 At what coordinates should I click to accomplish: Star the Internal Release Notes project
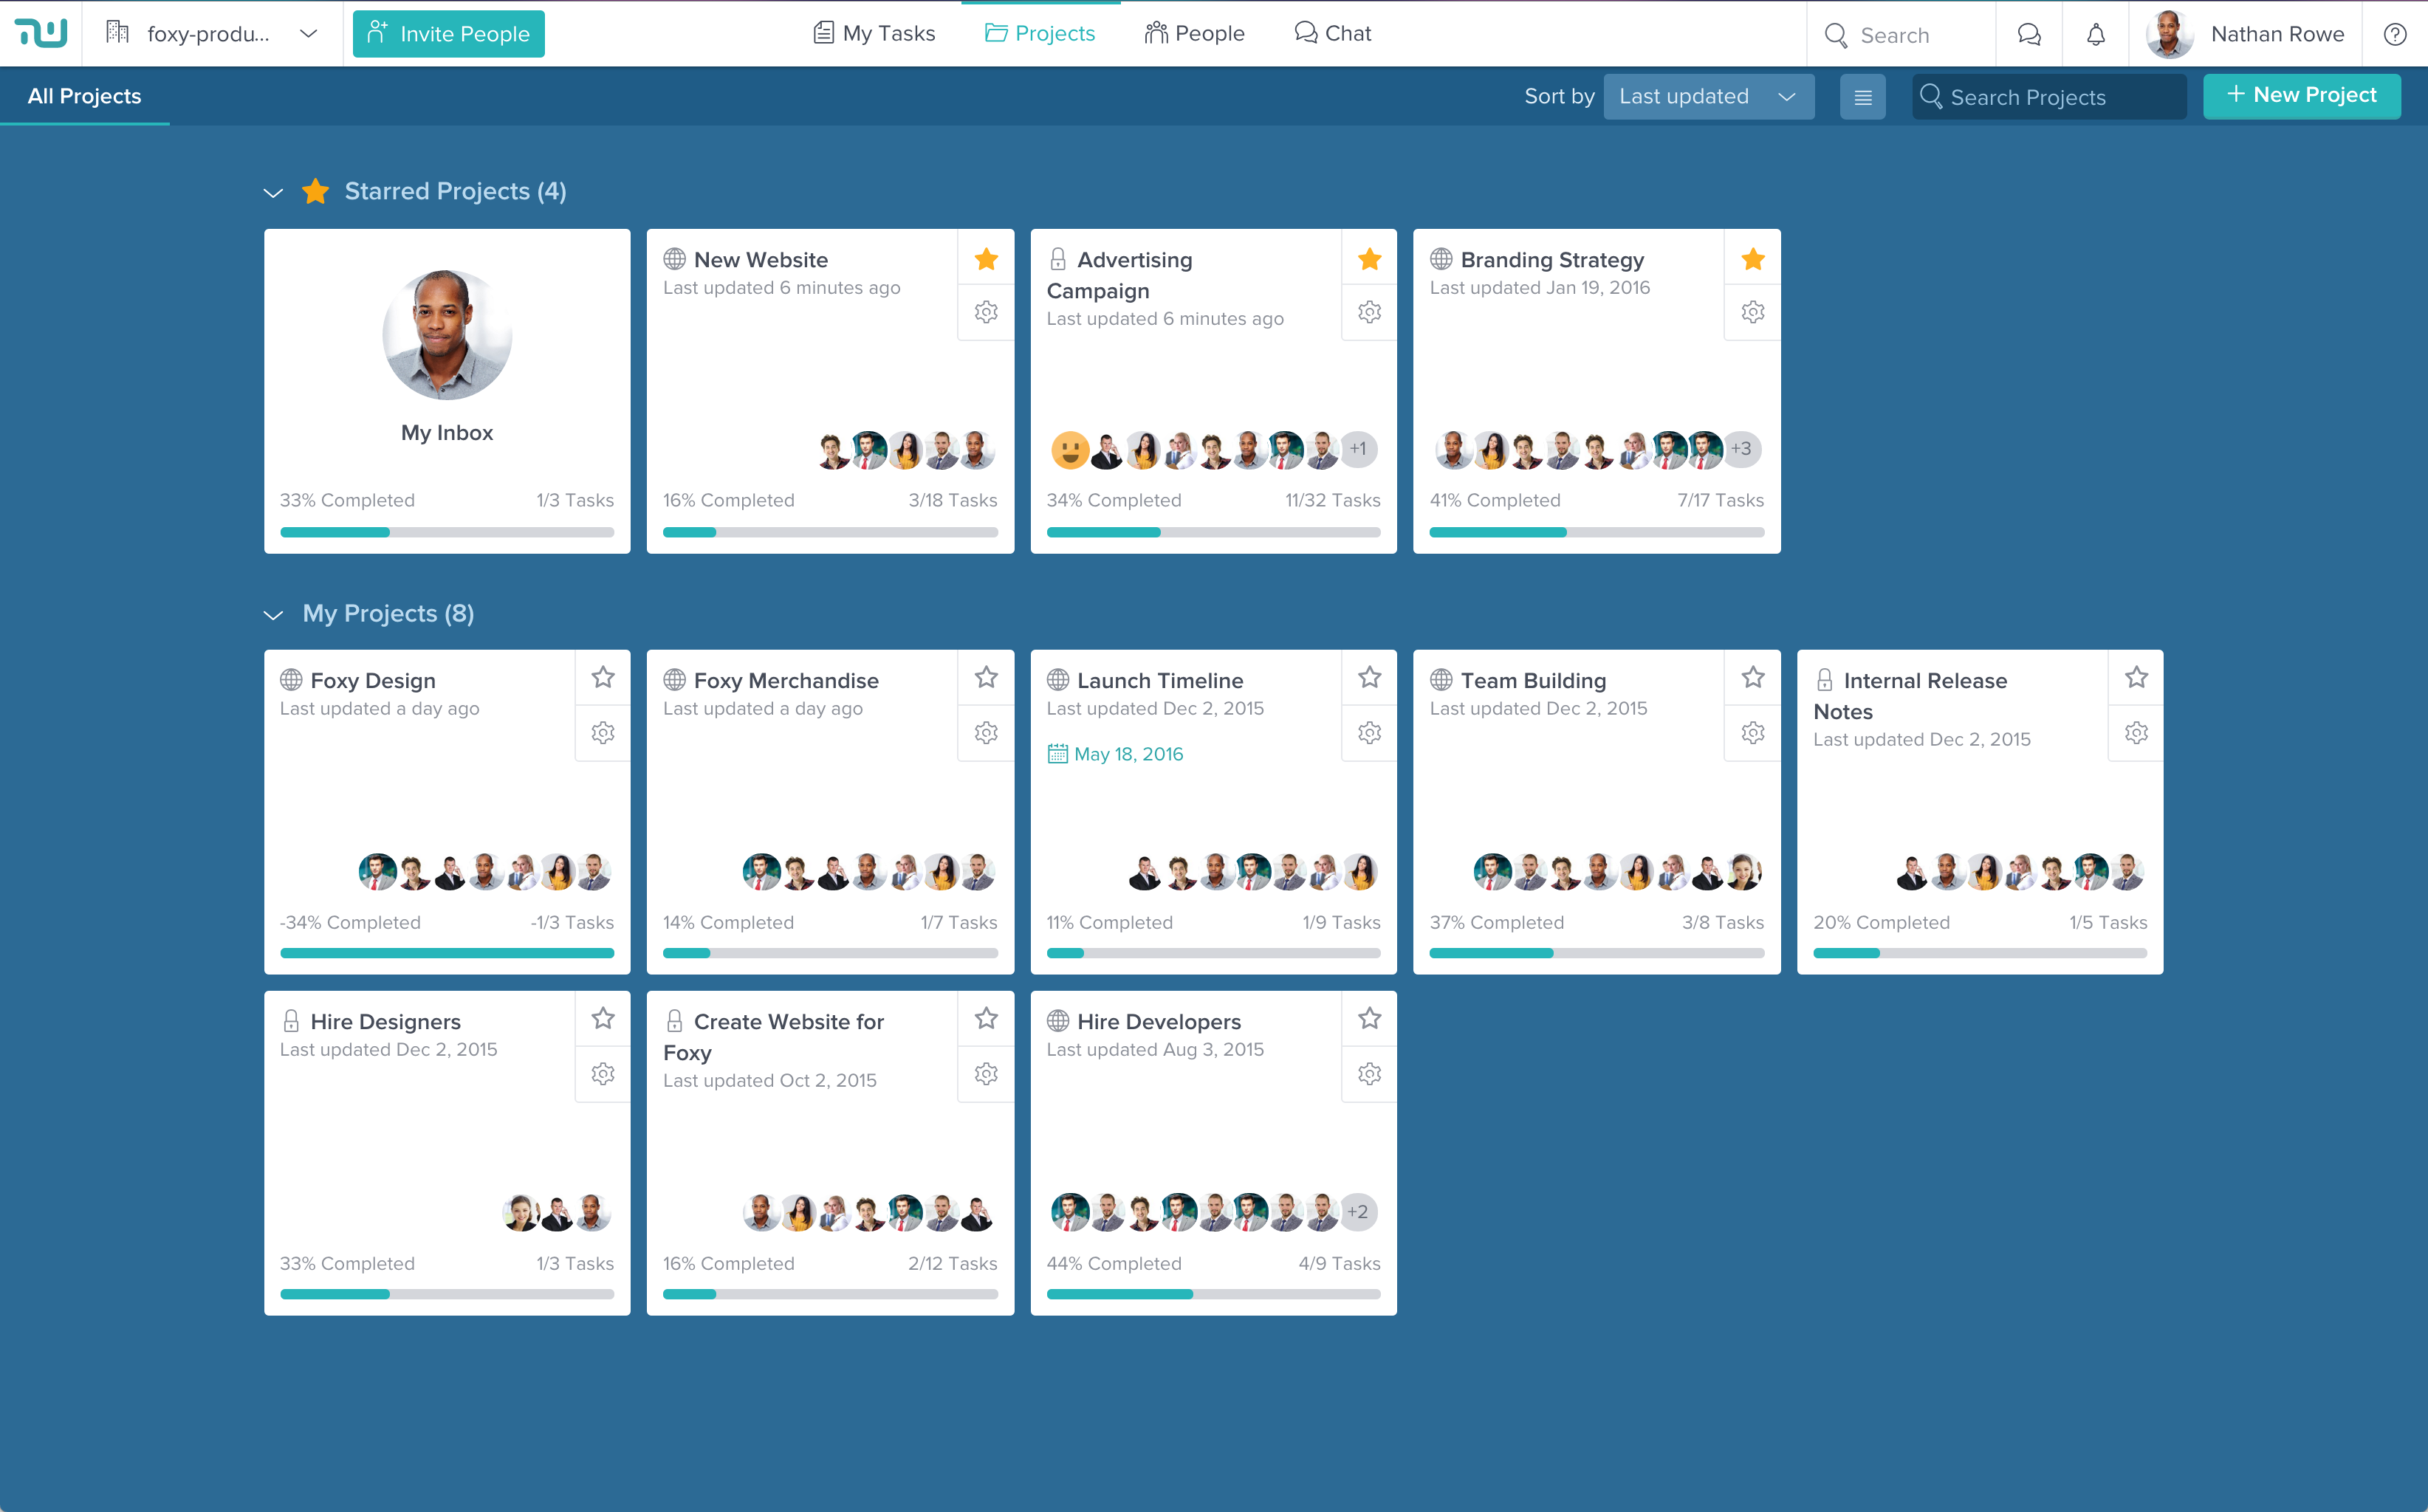[x=2136, y=678]
